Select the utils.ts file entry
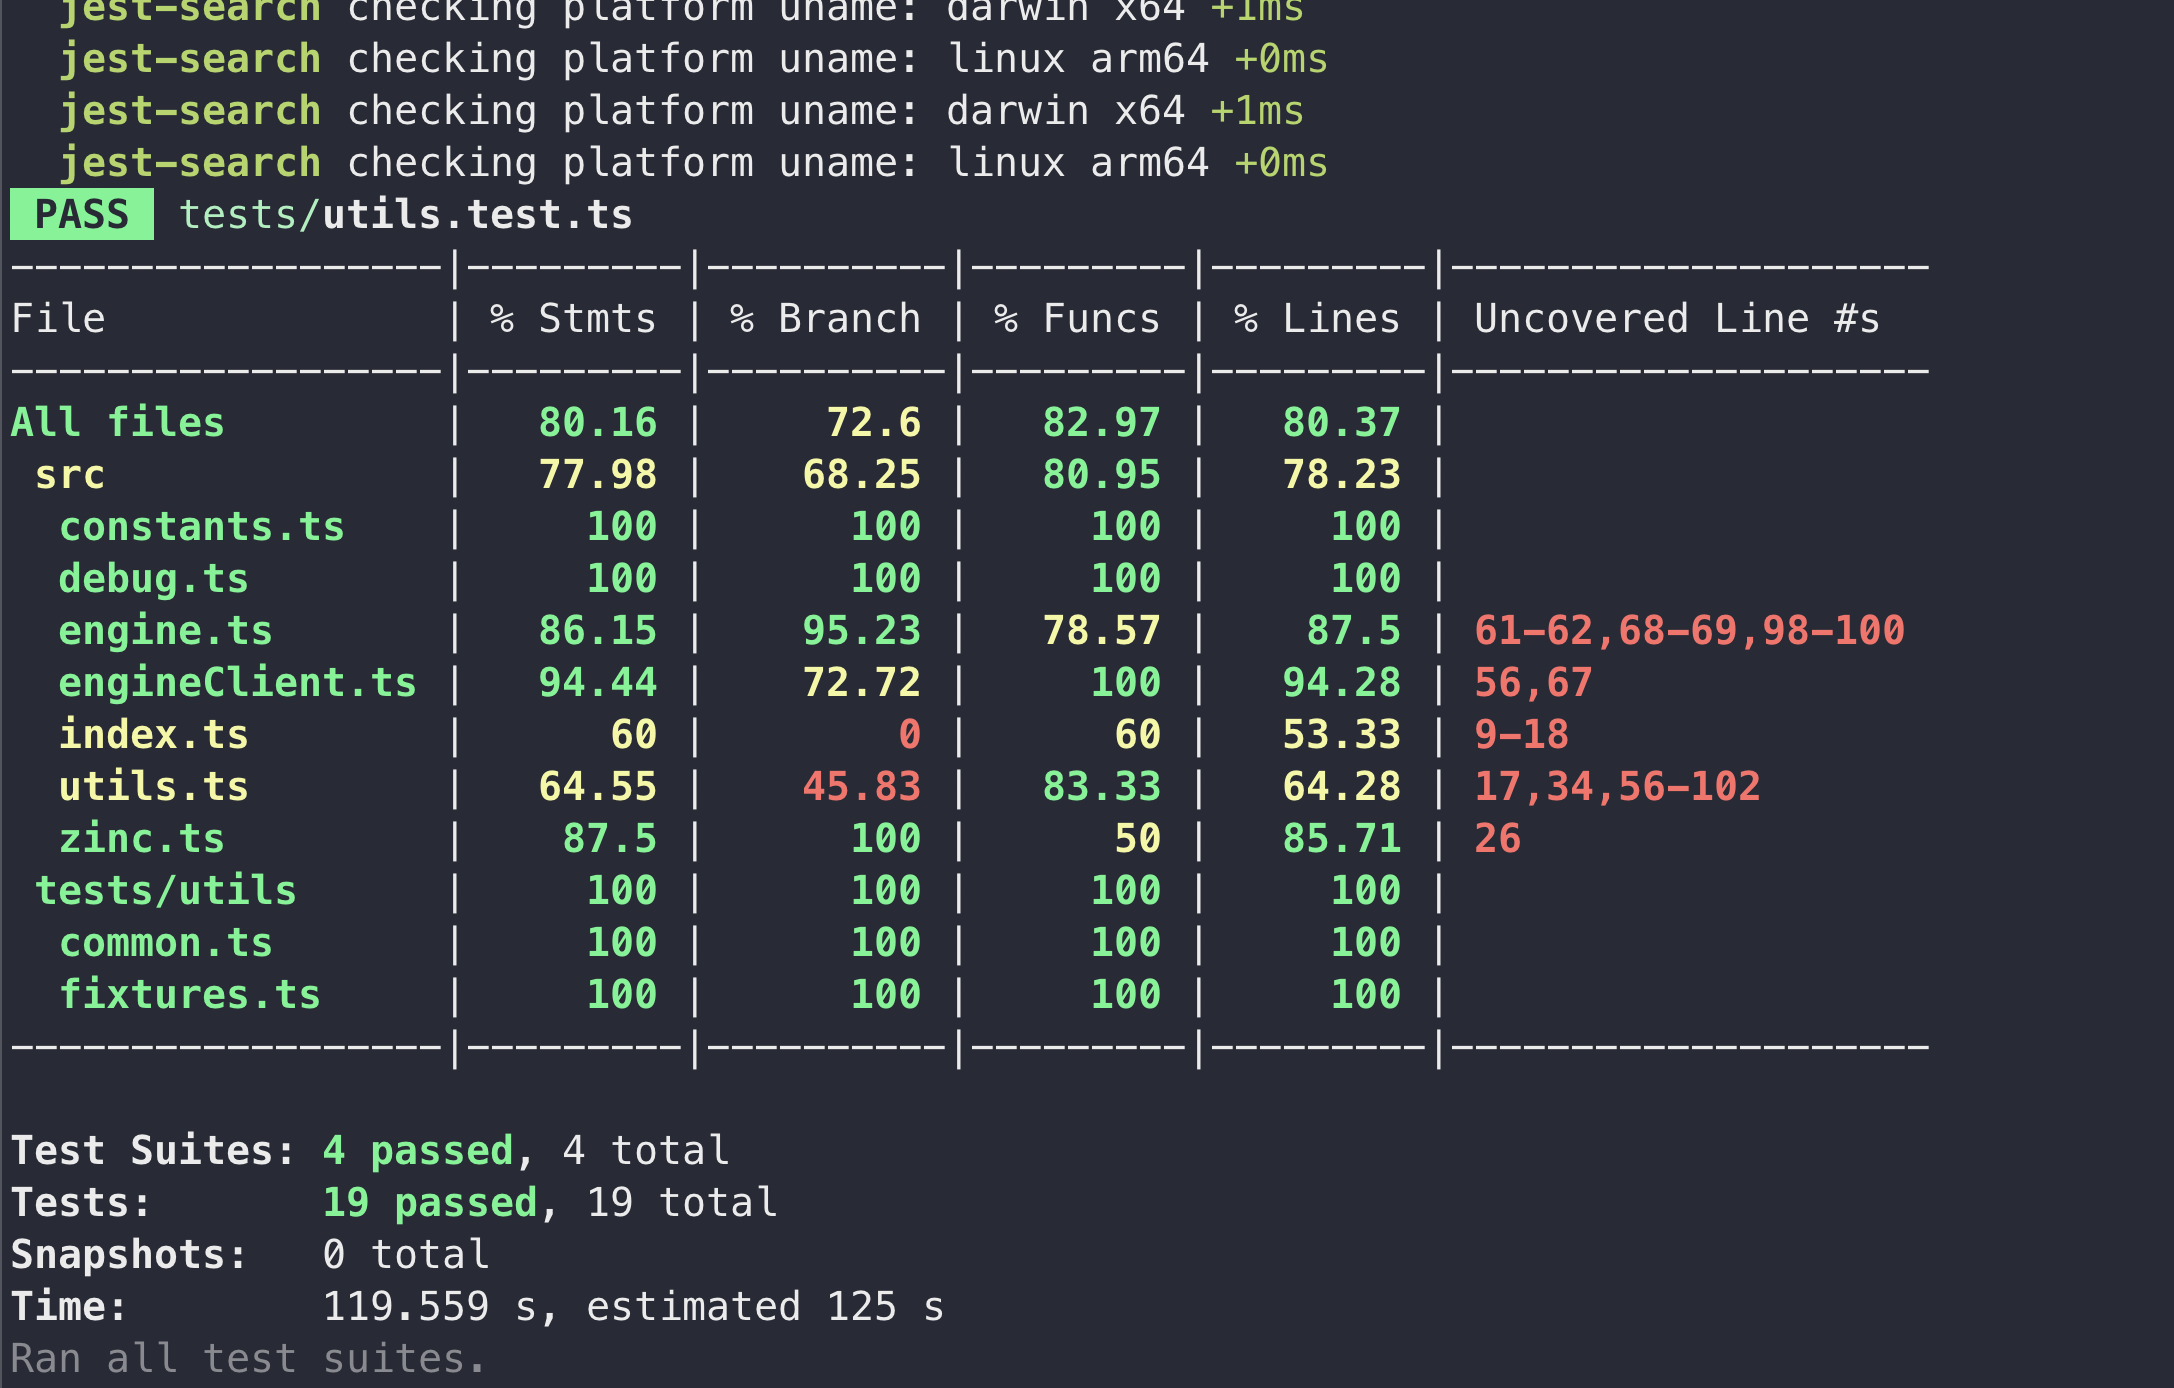This screenshot has height=1388, width=2174. point(153,787)
